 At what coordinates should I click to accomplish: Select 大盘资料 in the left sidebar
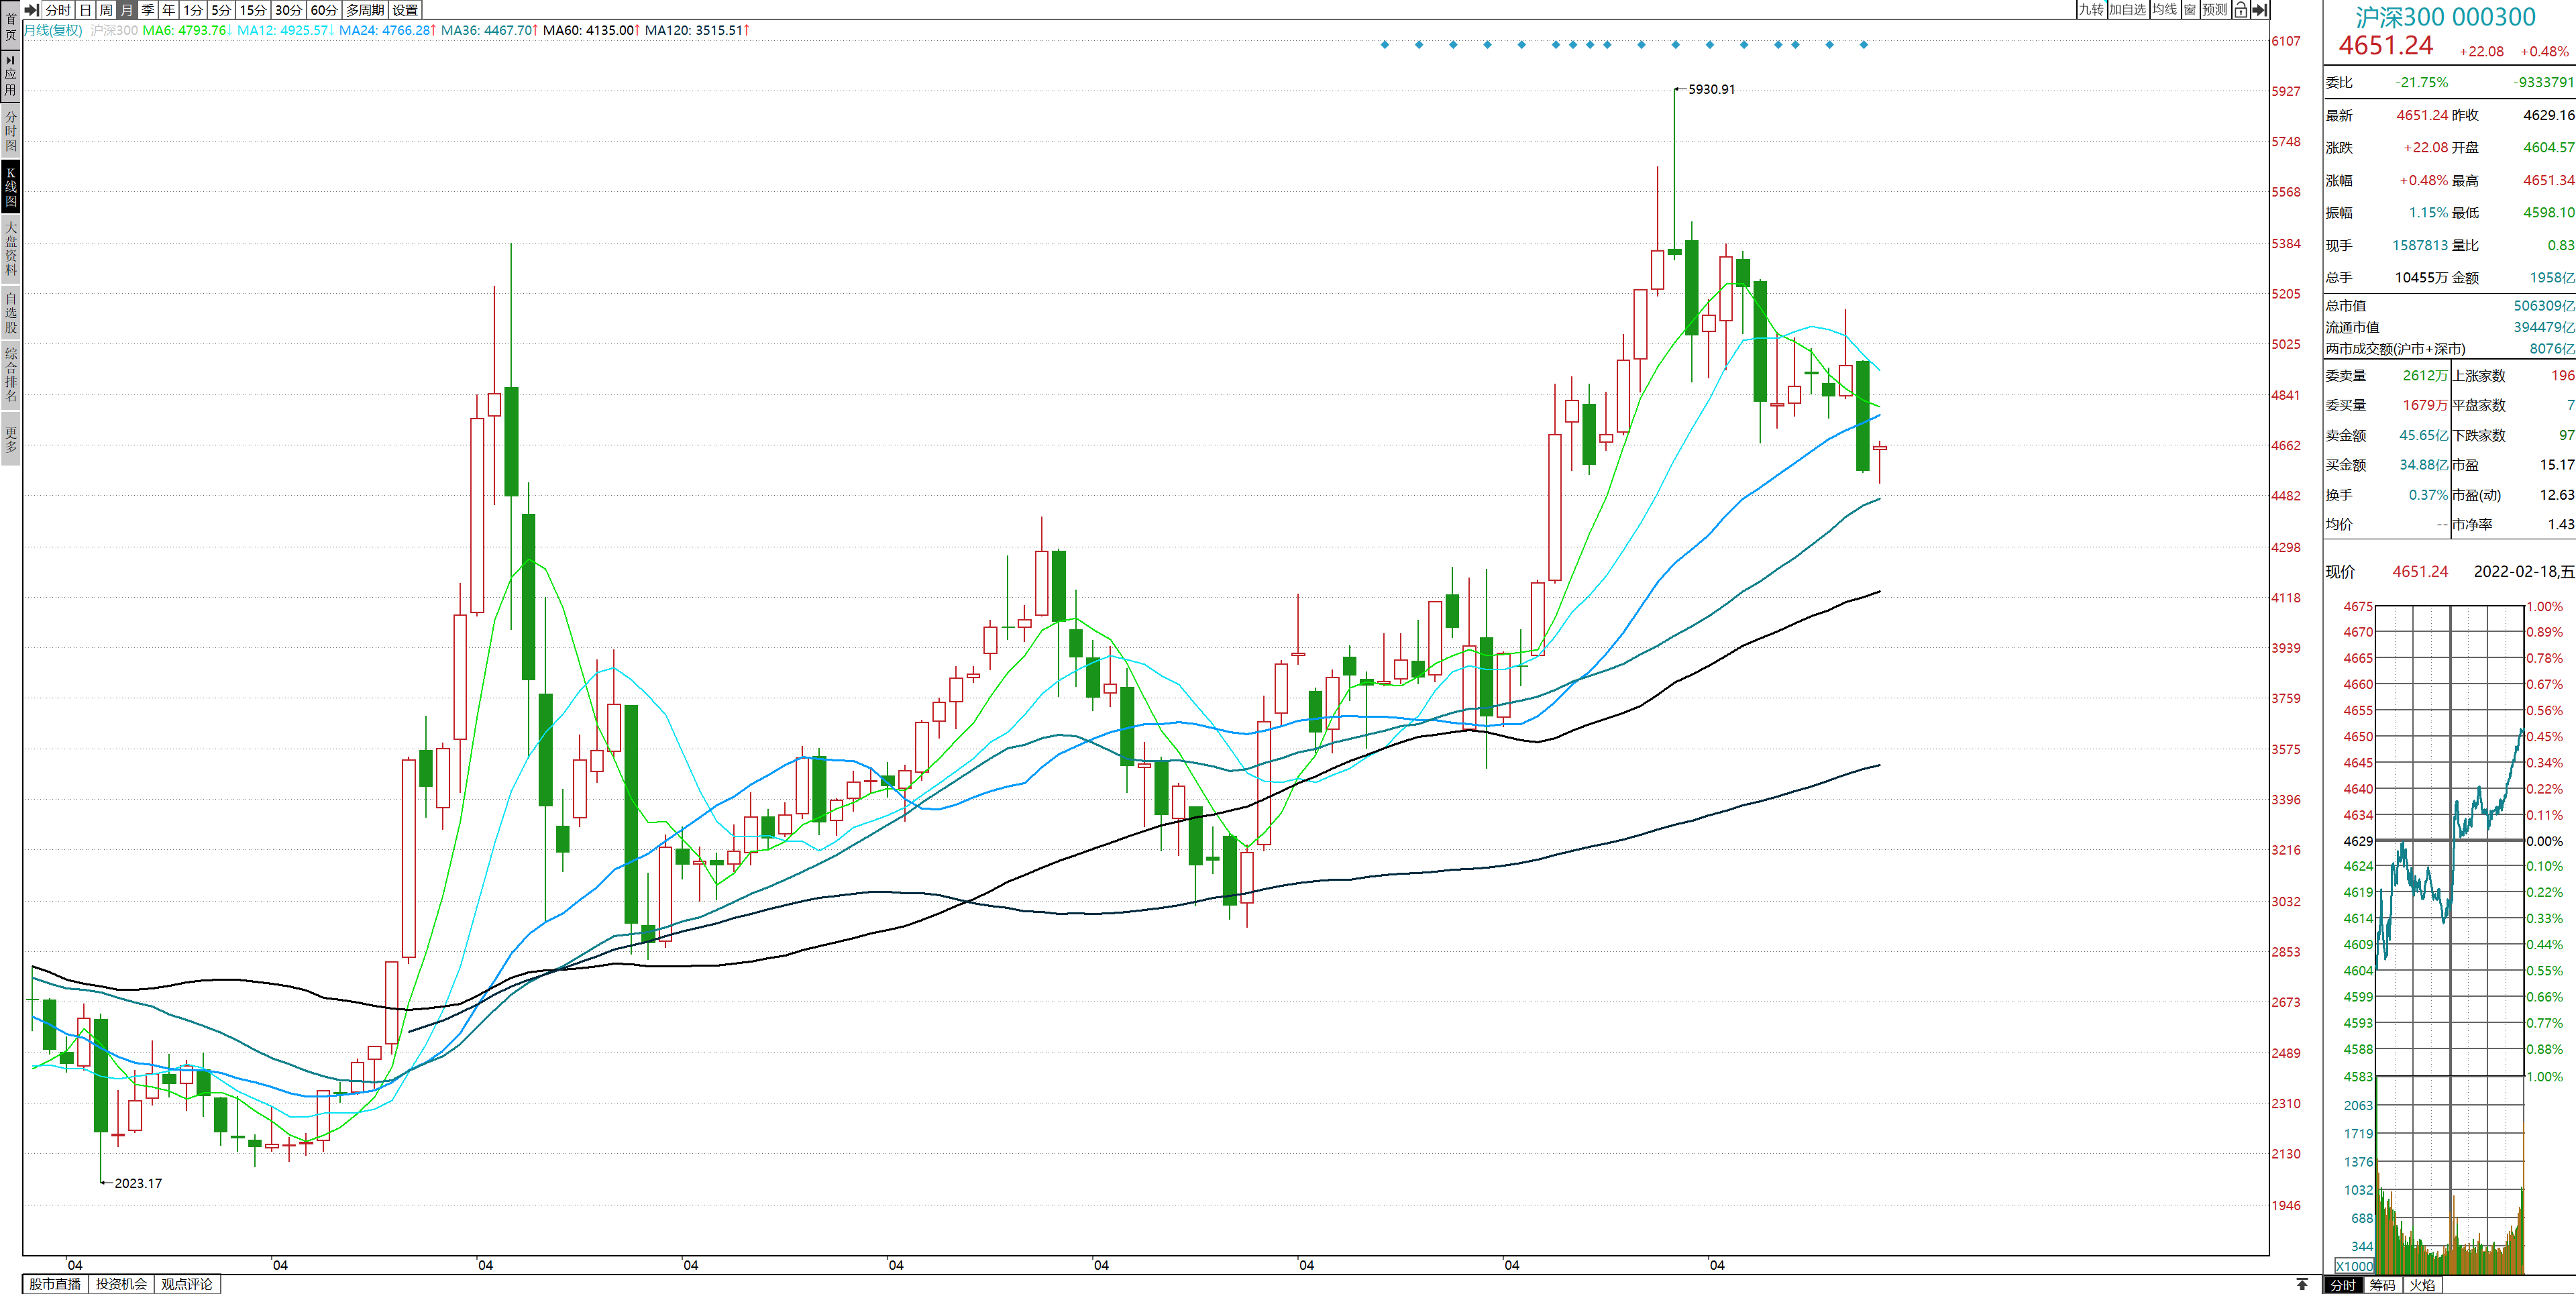[10, 248]
